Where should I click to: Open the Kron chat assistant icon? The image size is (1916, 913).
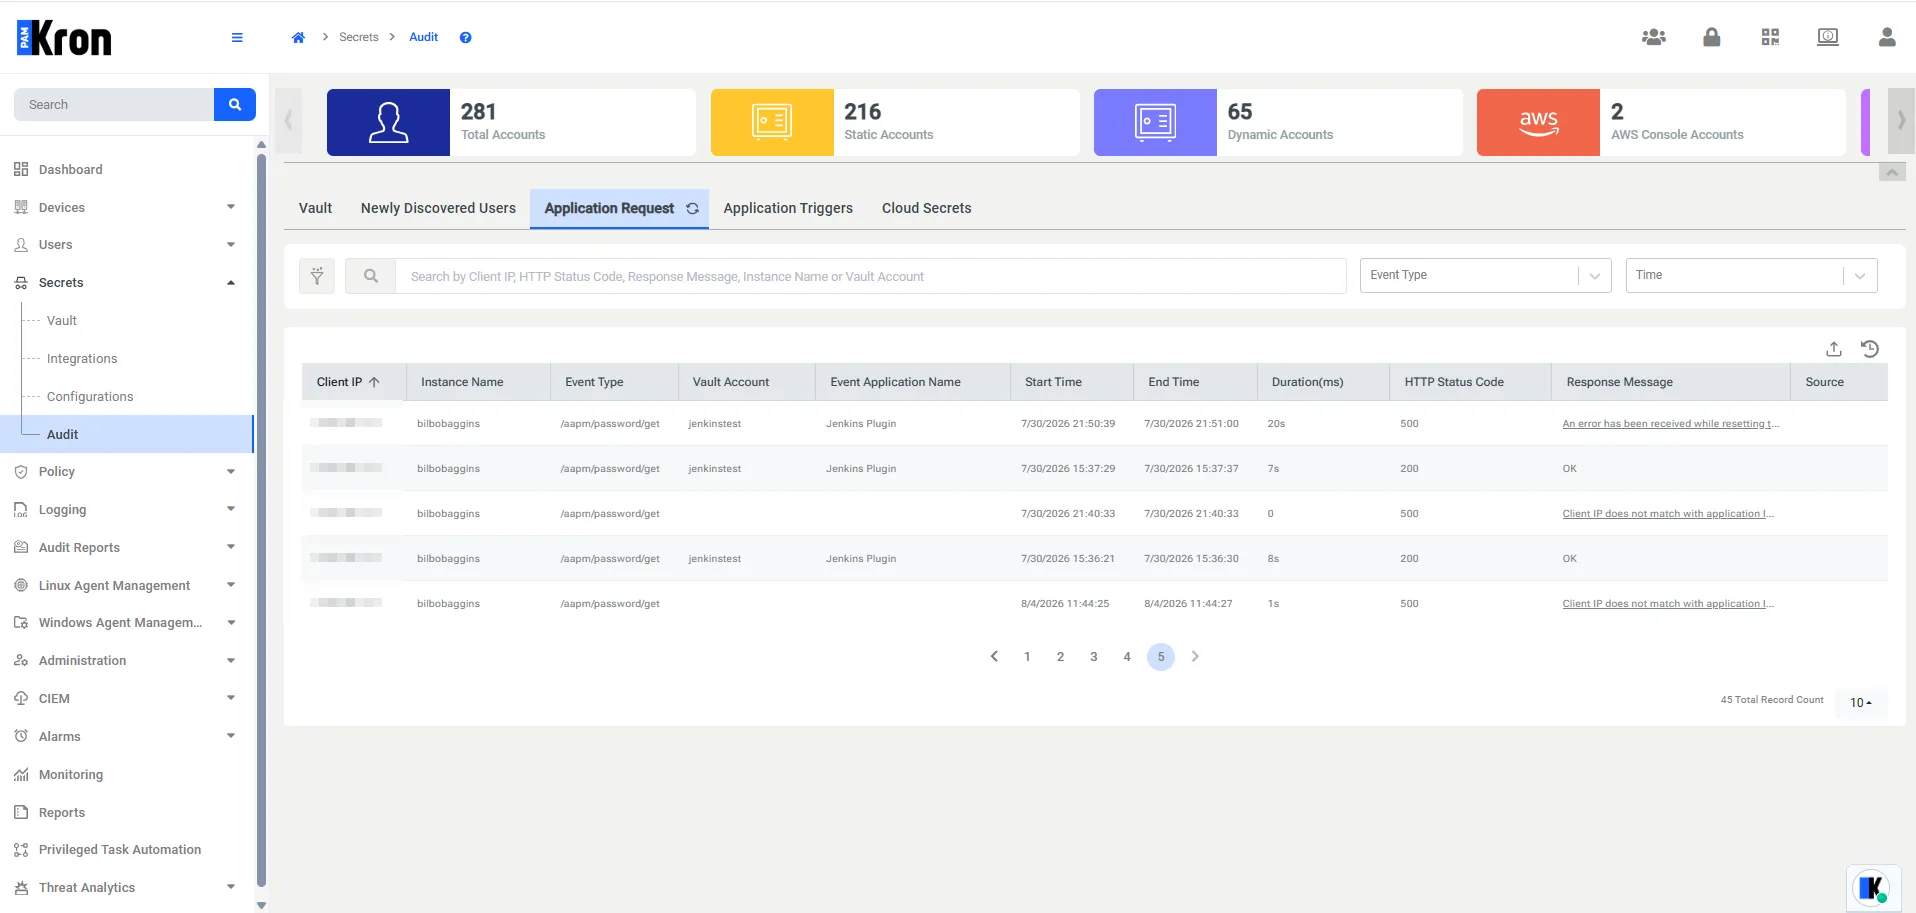pos(1873,887)
